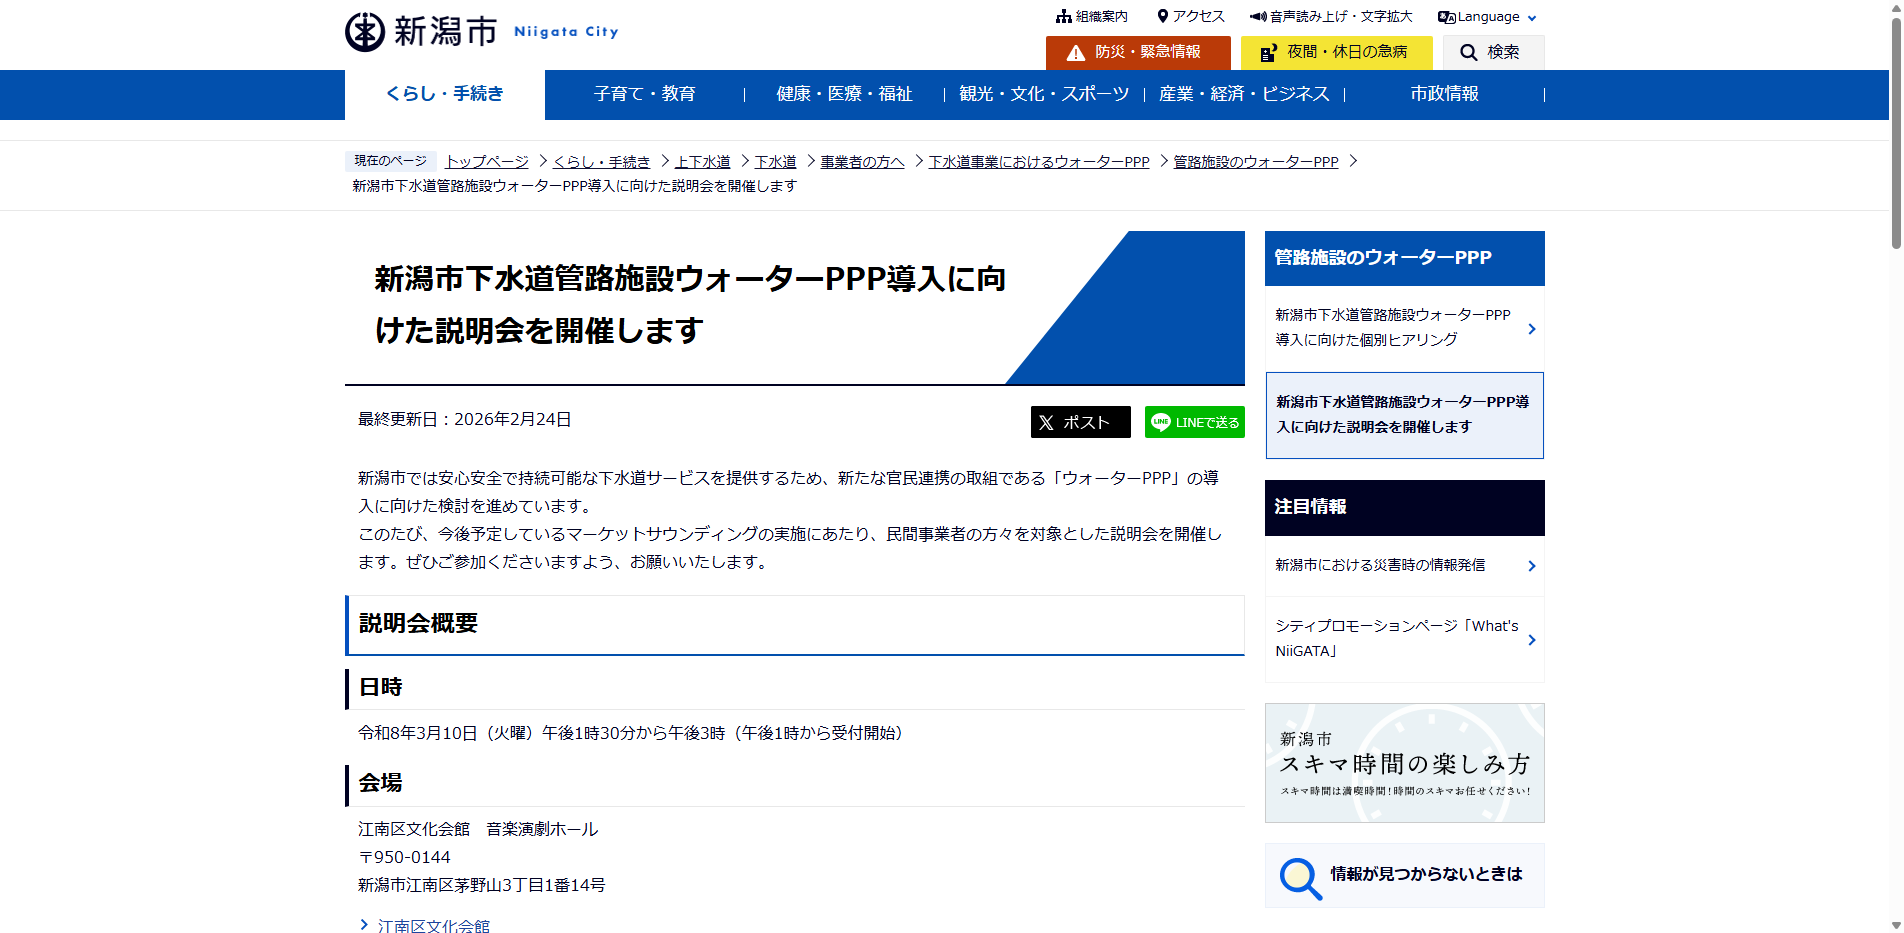Expand the Language dropdown

(x=1487, y=17)
